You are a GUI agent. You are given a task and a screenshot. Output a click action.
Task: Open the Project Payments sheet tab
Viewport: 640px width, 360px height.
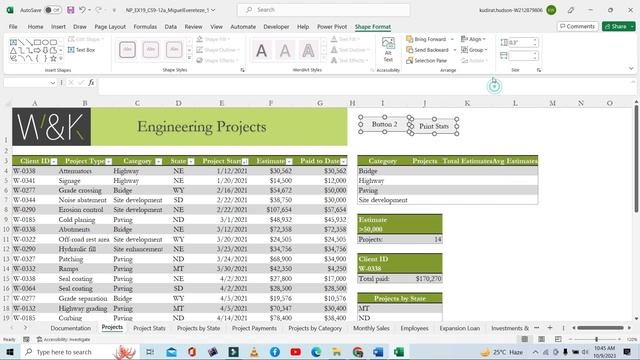click(x=254, y=328)
